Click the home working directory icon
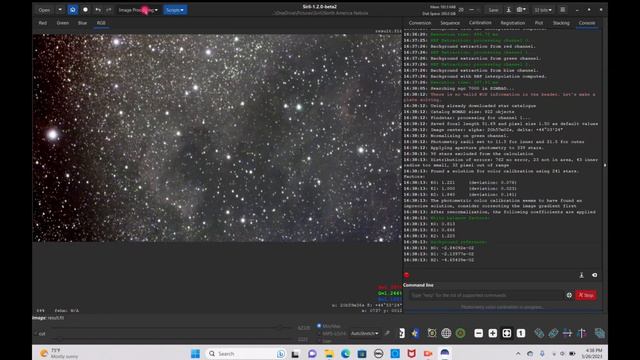 (73, 10)
